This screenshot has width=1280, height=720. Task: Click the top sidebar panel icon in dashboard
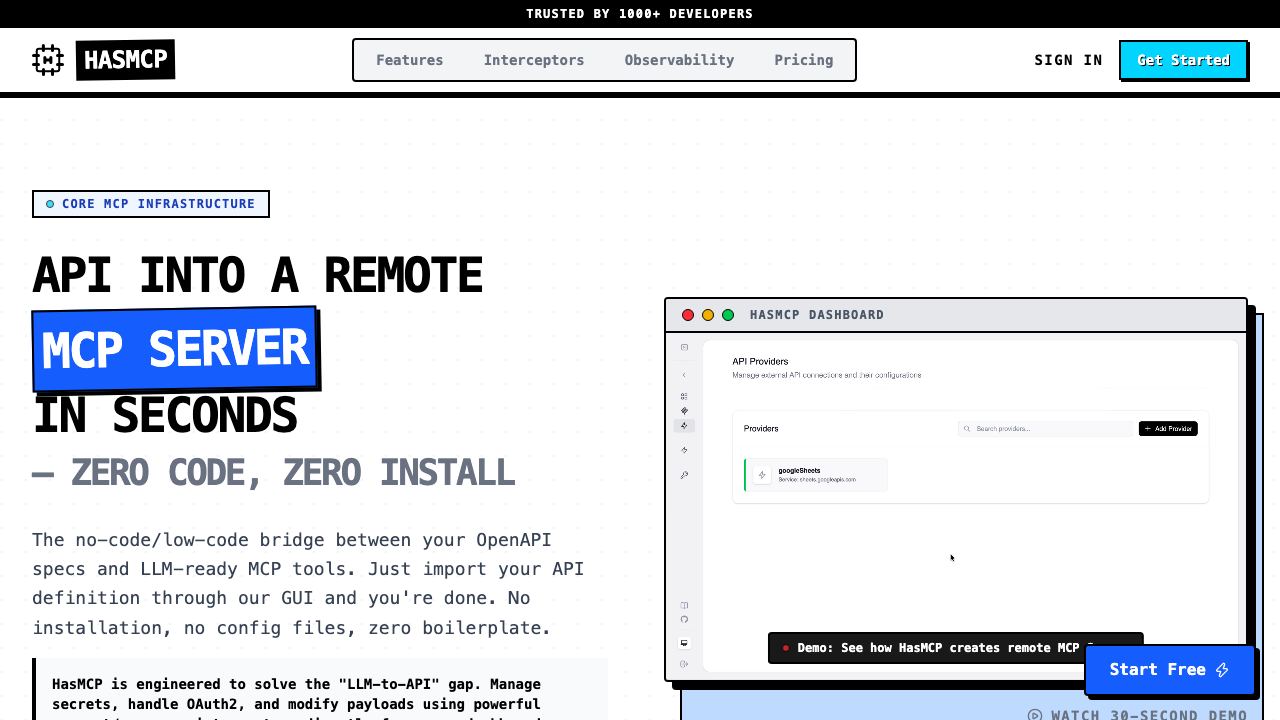click(x=684, y=347)
